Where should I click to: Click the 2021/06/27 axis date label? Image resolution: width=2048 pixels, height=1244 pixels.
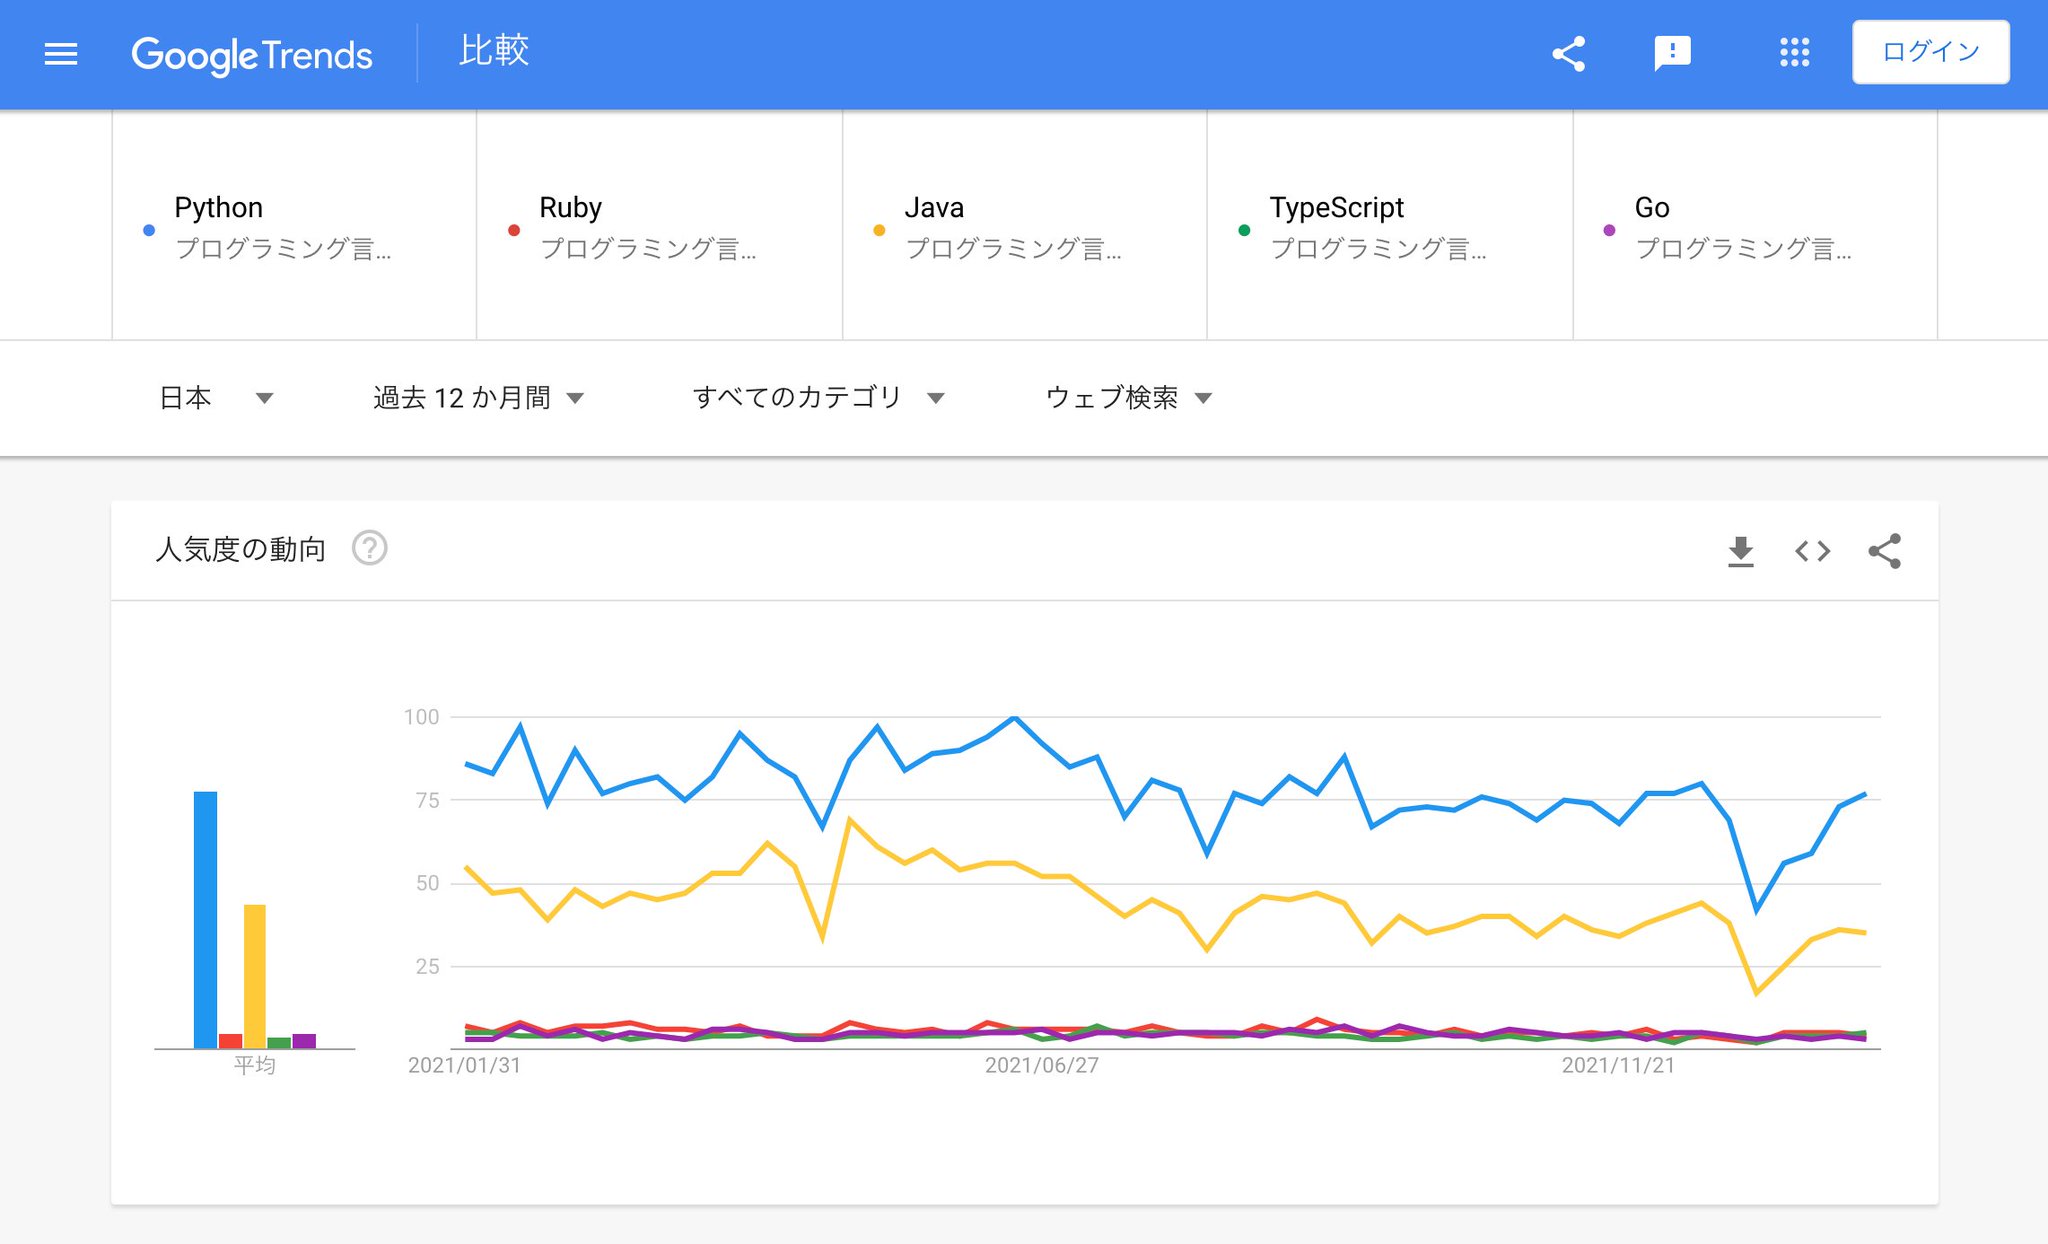(1042, 1066)
